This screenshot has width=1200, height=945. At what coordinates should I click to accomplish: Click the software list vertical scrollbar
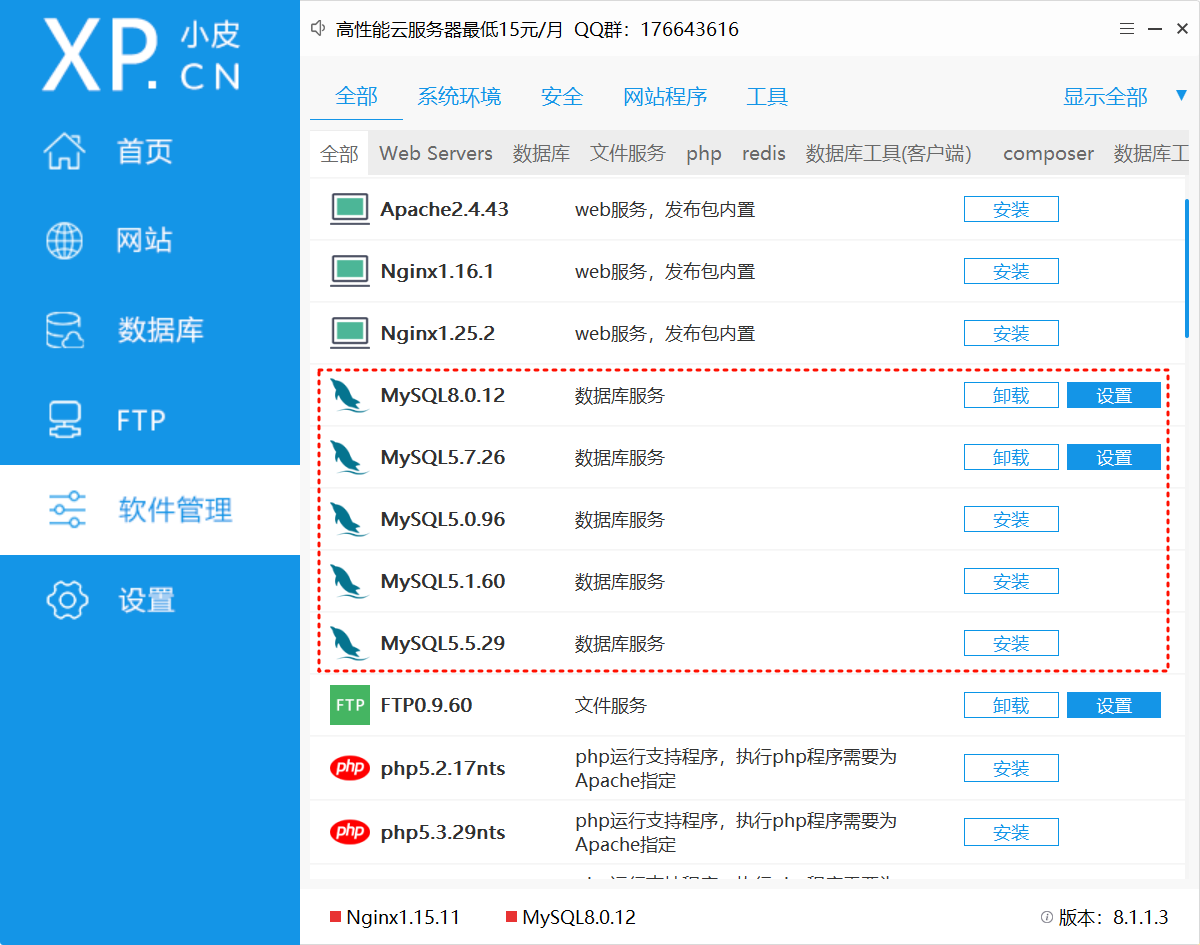pos(1187,269)
